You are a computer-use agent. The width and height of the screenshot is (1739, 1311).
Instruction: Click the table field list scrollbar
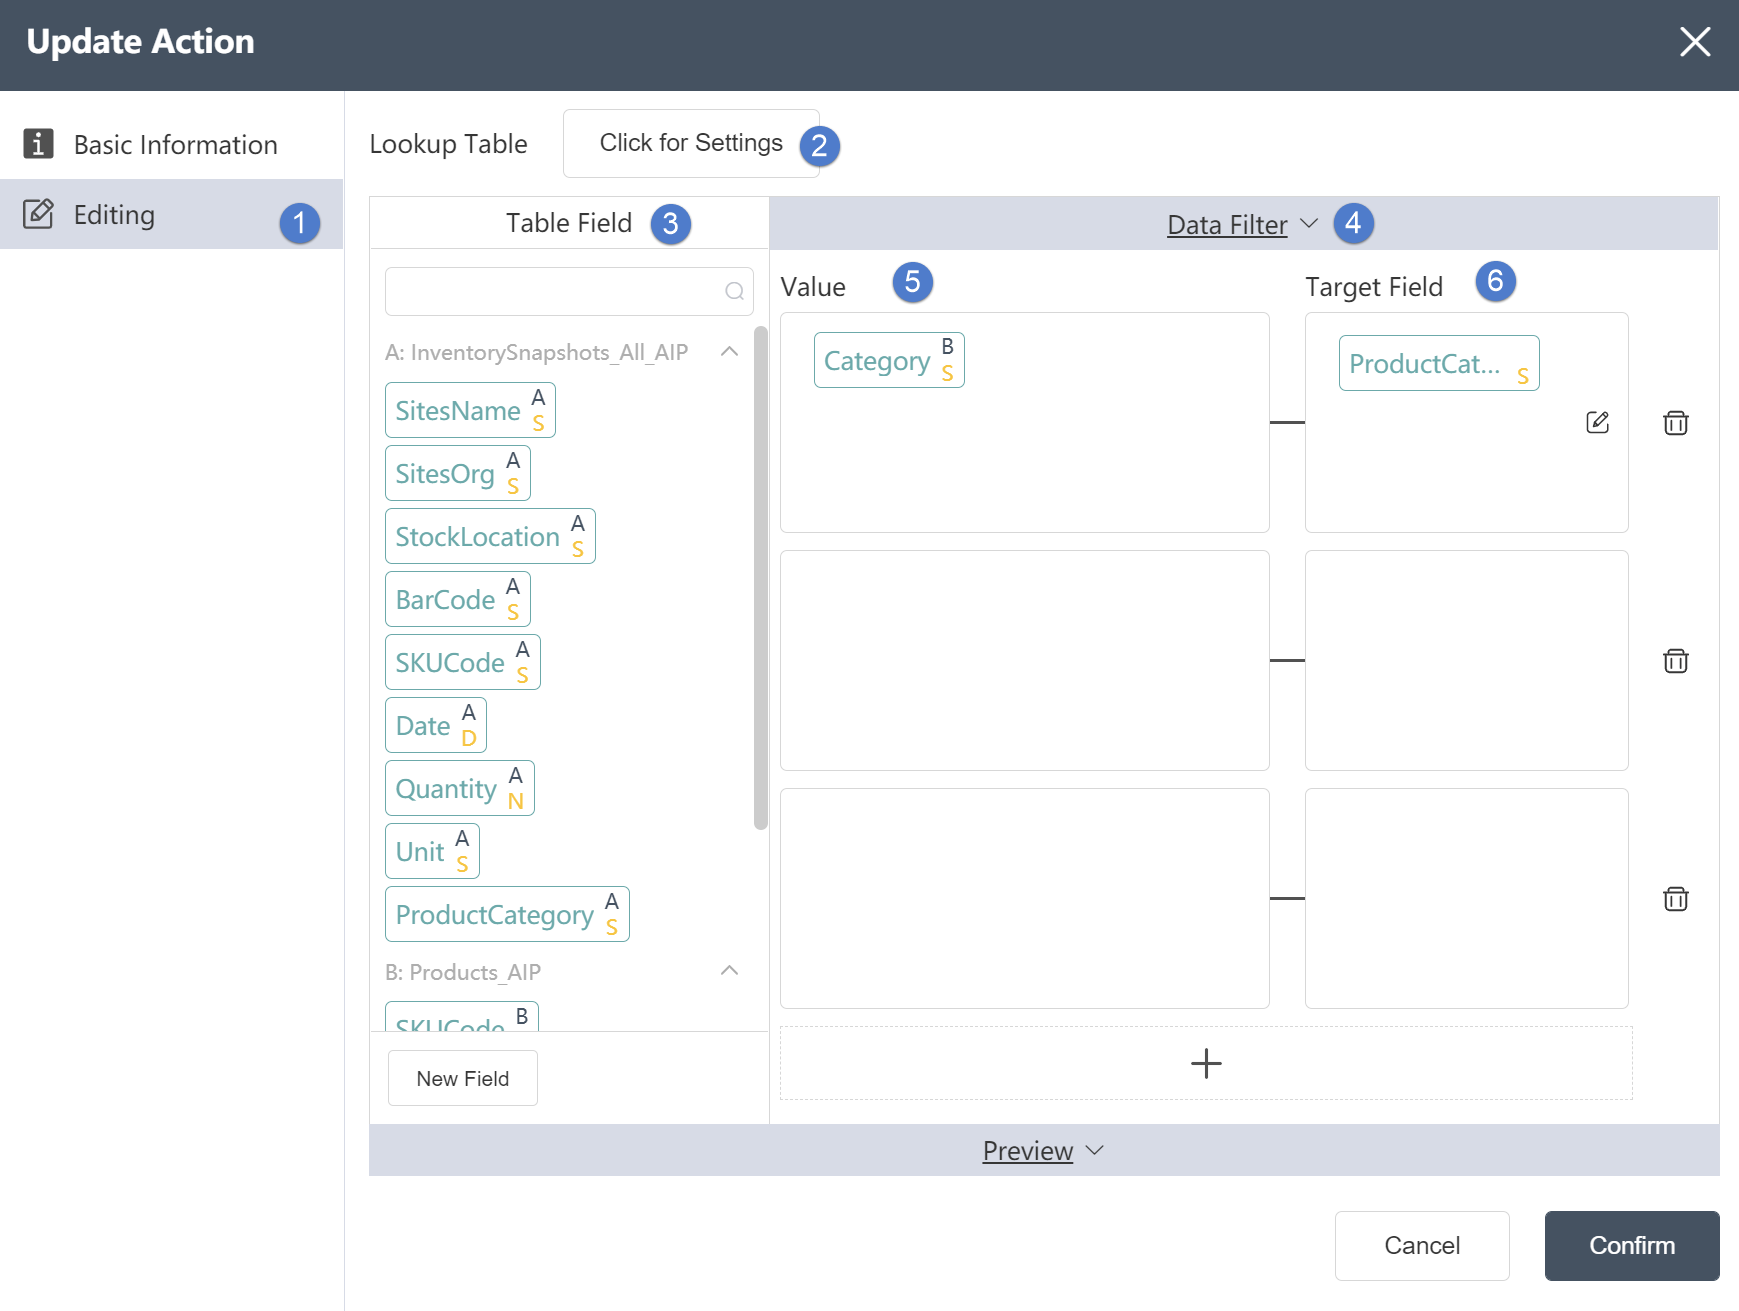click(760, 577)
